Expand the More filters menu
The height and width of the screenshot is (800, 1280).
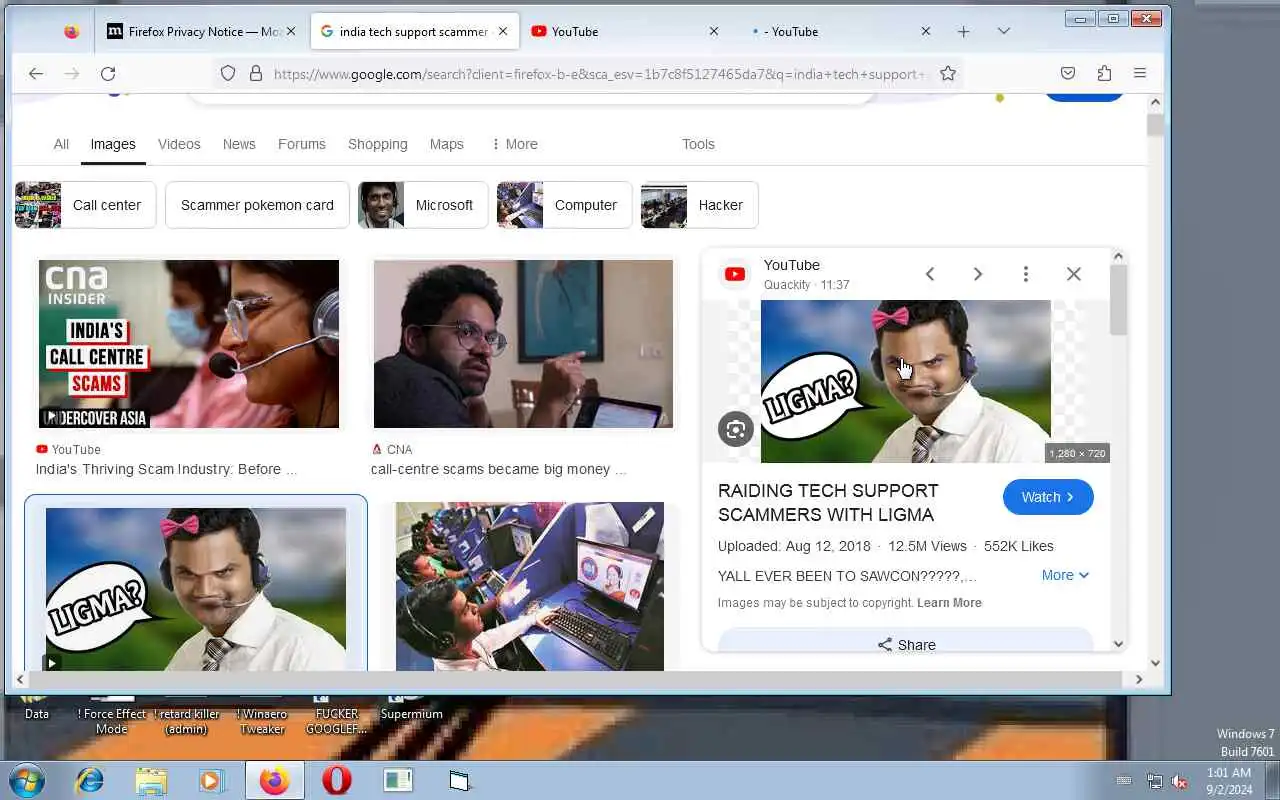click(x=514, y=144)
